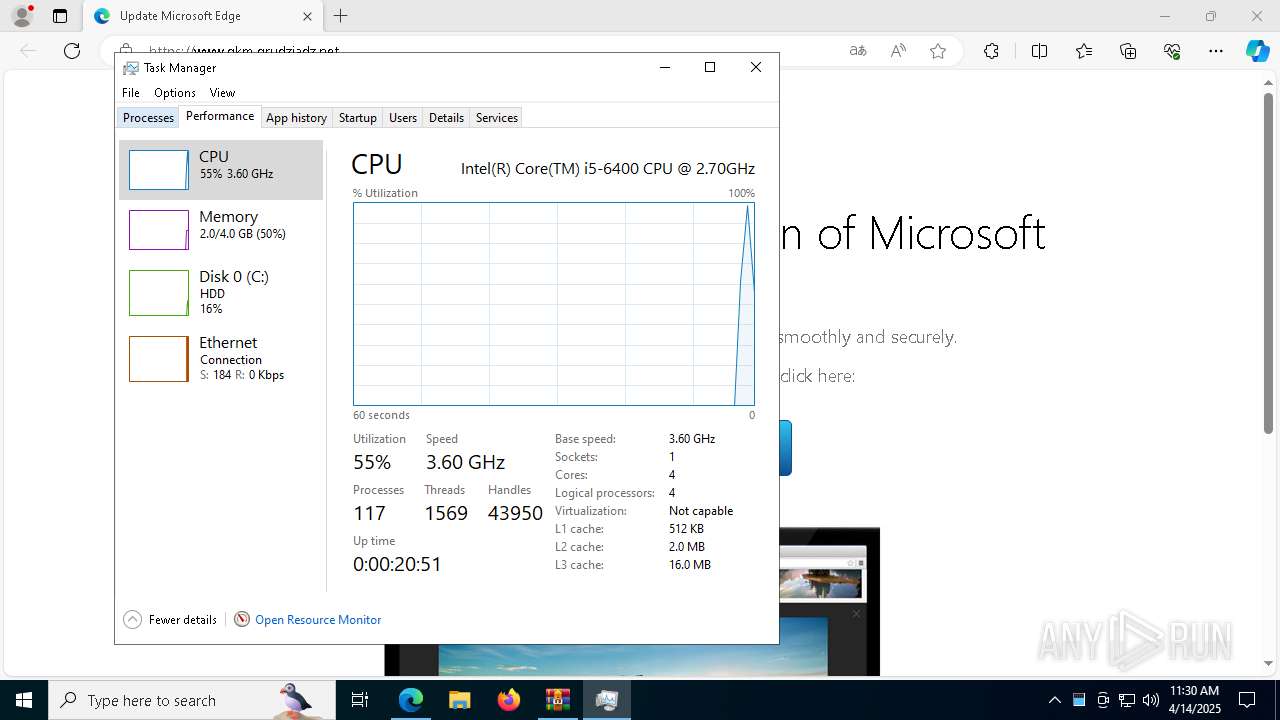This screenshot has width=1280, height=720.
Task: Click the Edge scrollbar down arrow
Action: (x=1268, y=662)
